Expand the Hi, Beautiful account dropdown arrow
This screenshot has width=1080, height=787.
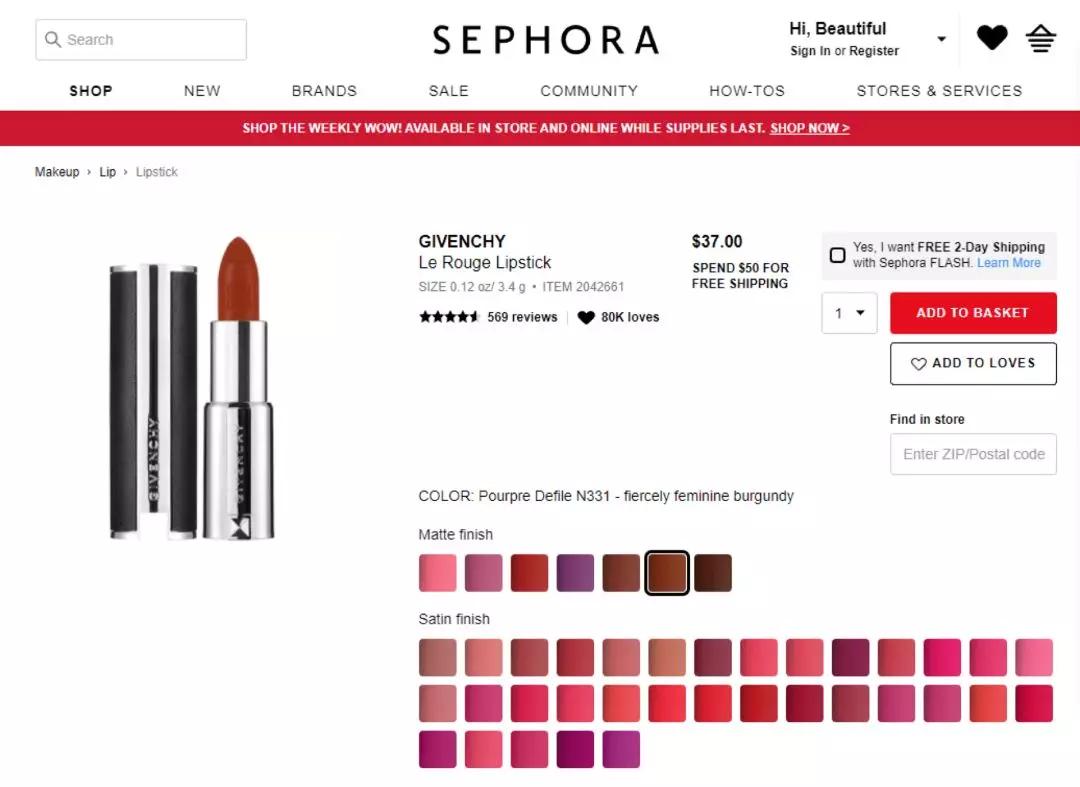(942, 39)
